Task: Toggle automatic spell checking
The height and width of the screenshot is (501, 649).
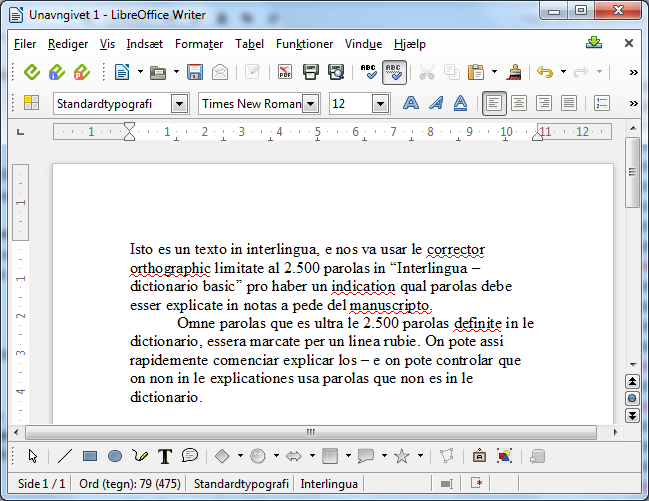Action: [x=394, y=72]
